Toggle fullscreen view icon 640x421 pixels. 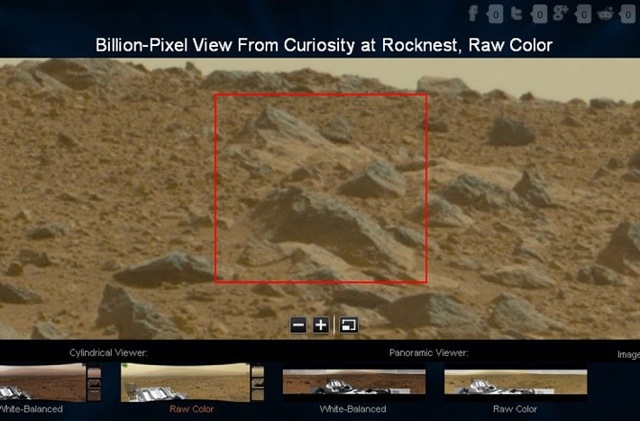349,325
